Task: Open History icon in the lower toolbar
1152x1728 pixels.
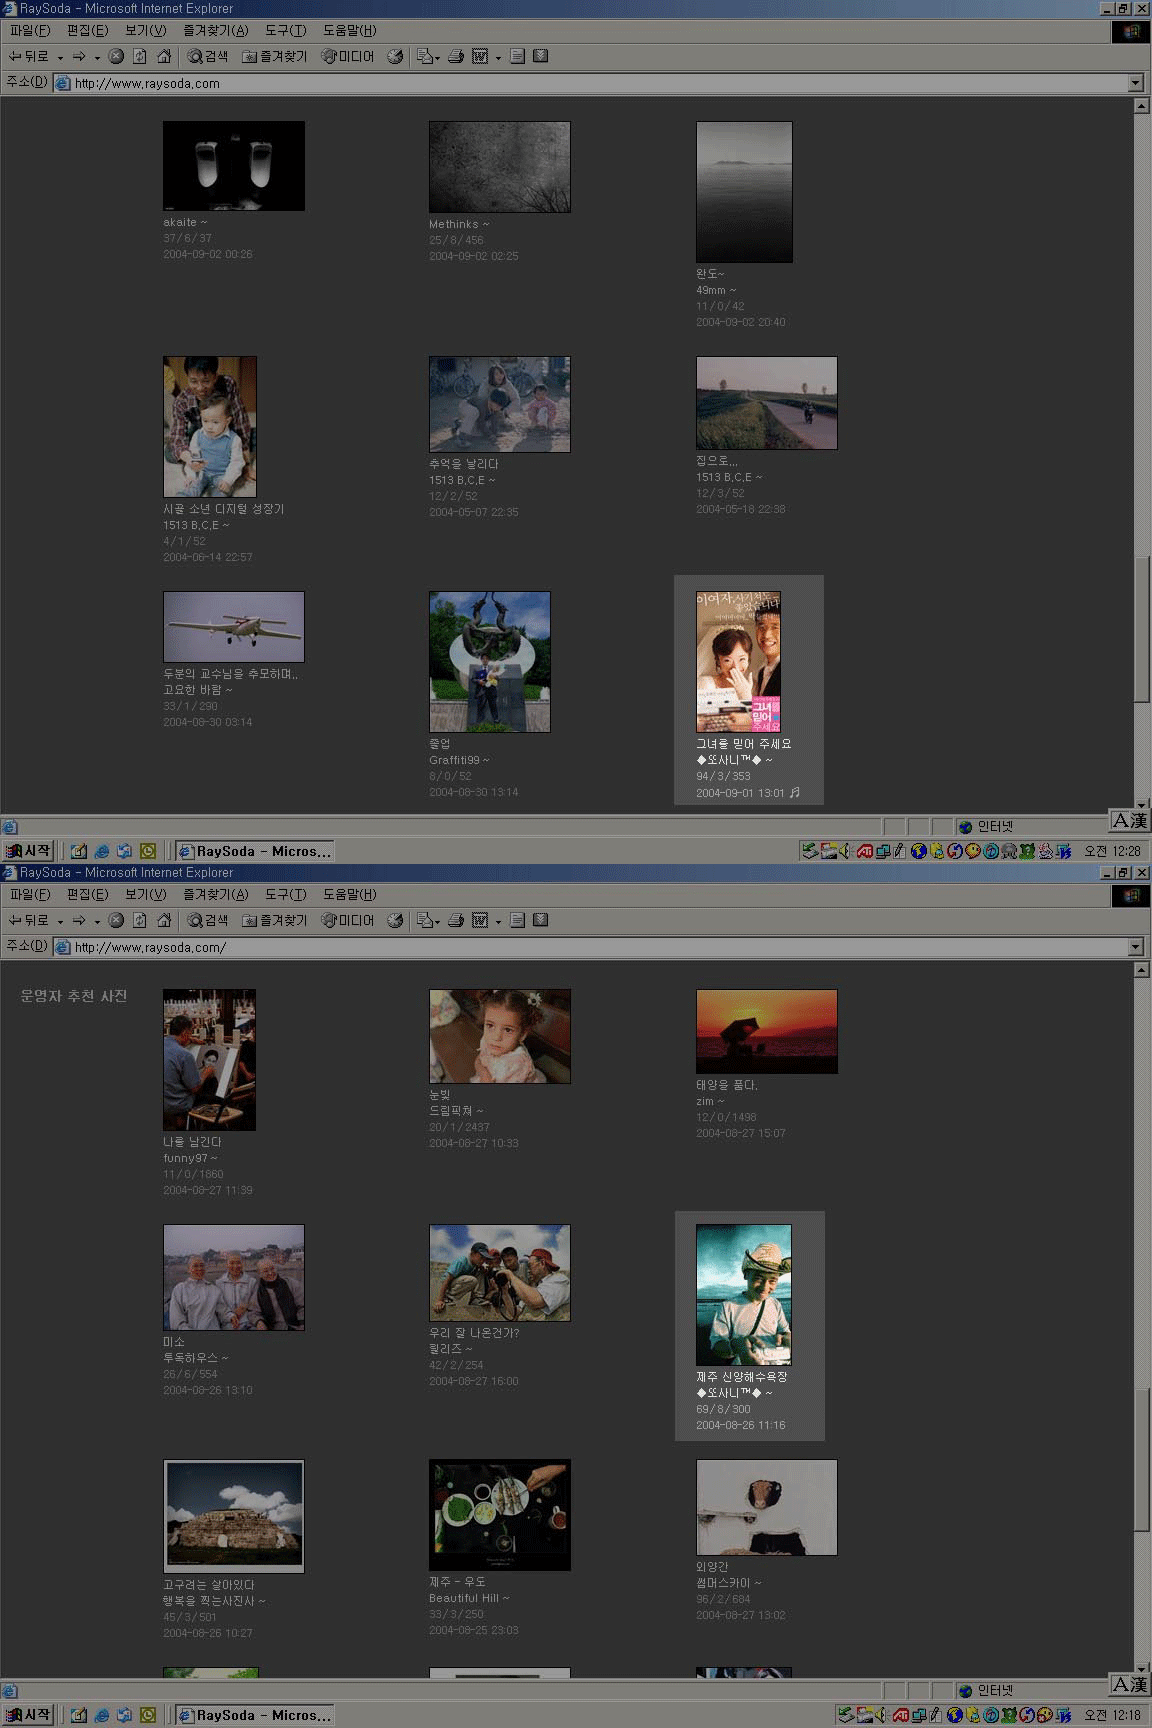Action: pyautogui.click(x=395, y=921)
